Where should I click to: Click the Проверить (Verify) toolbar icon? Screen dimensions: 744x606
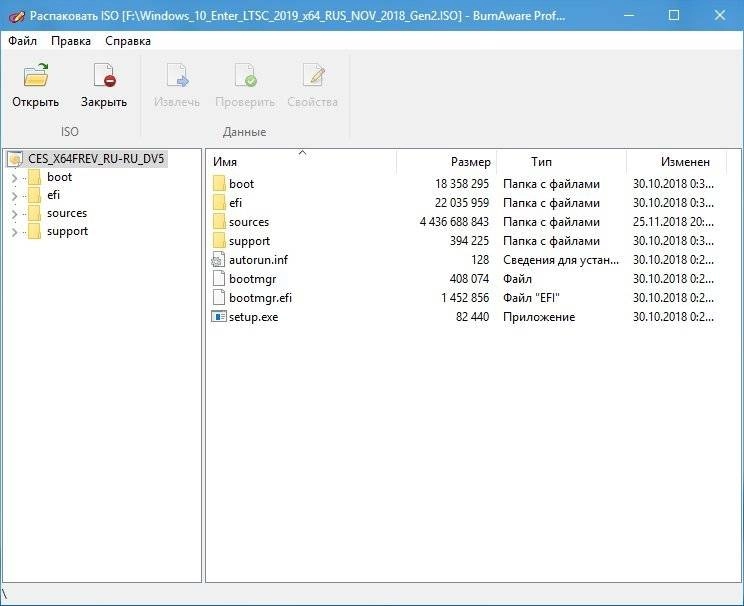(245, 76)
